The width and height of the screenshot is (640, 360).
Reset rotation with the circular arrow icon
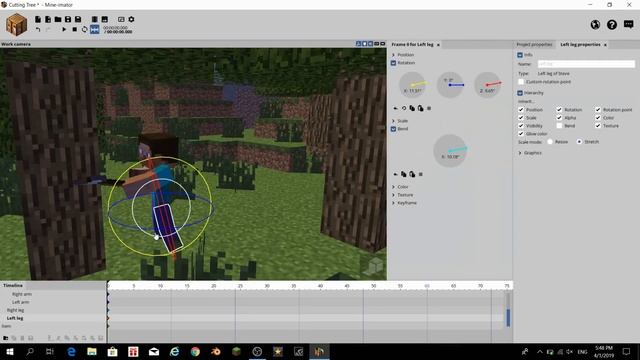pos(404,108)
